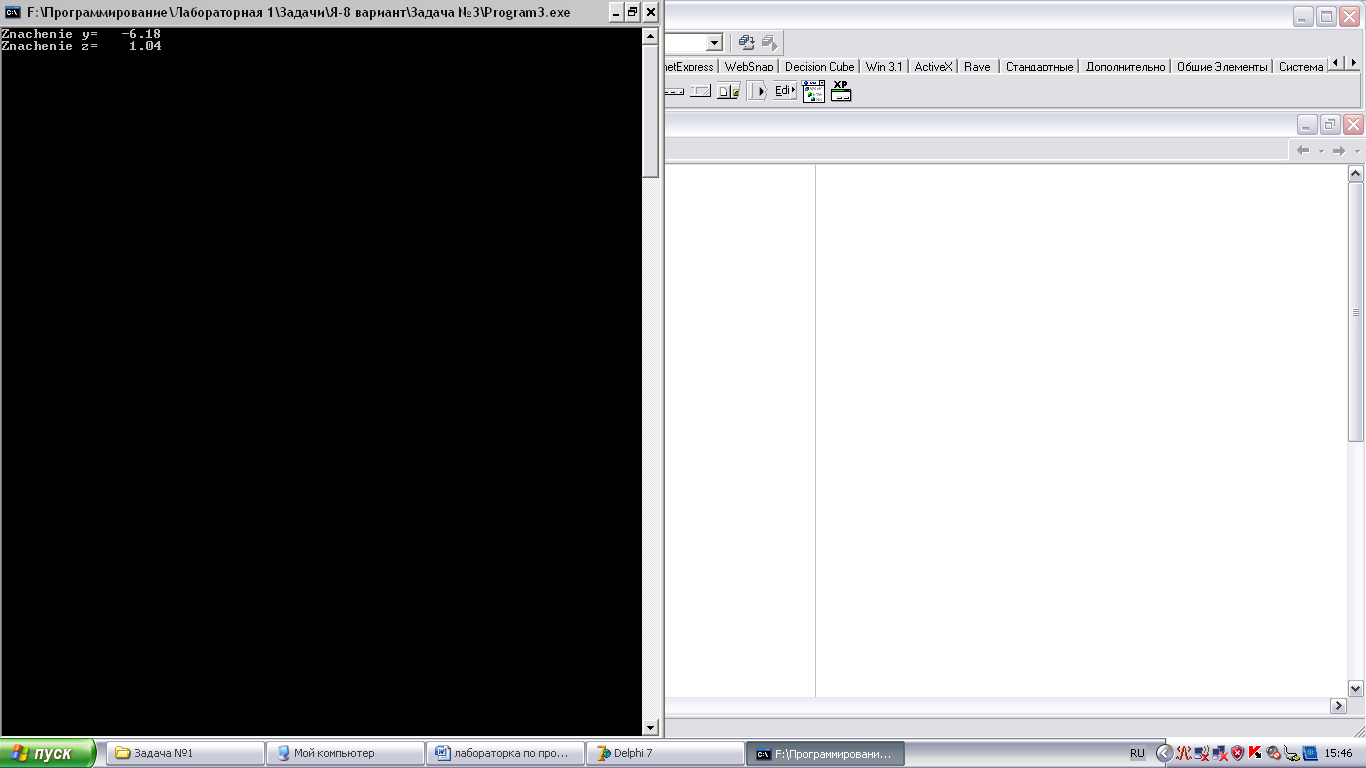Select the ActionList-style component before XP icon
The height and width of the screenshot is (768, 1366).
813,91
